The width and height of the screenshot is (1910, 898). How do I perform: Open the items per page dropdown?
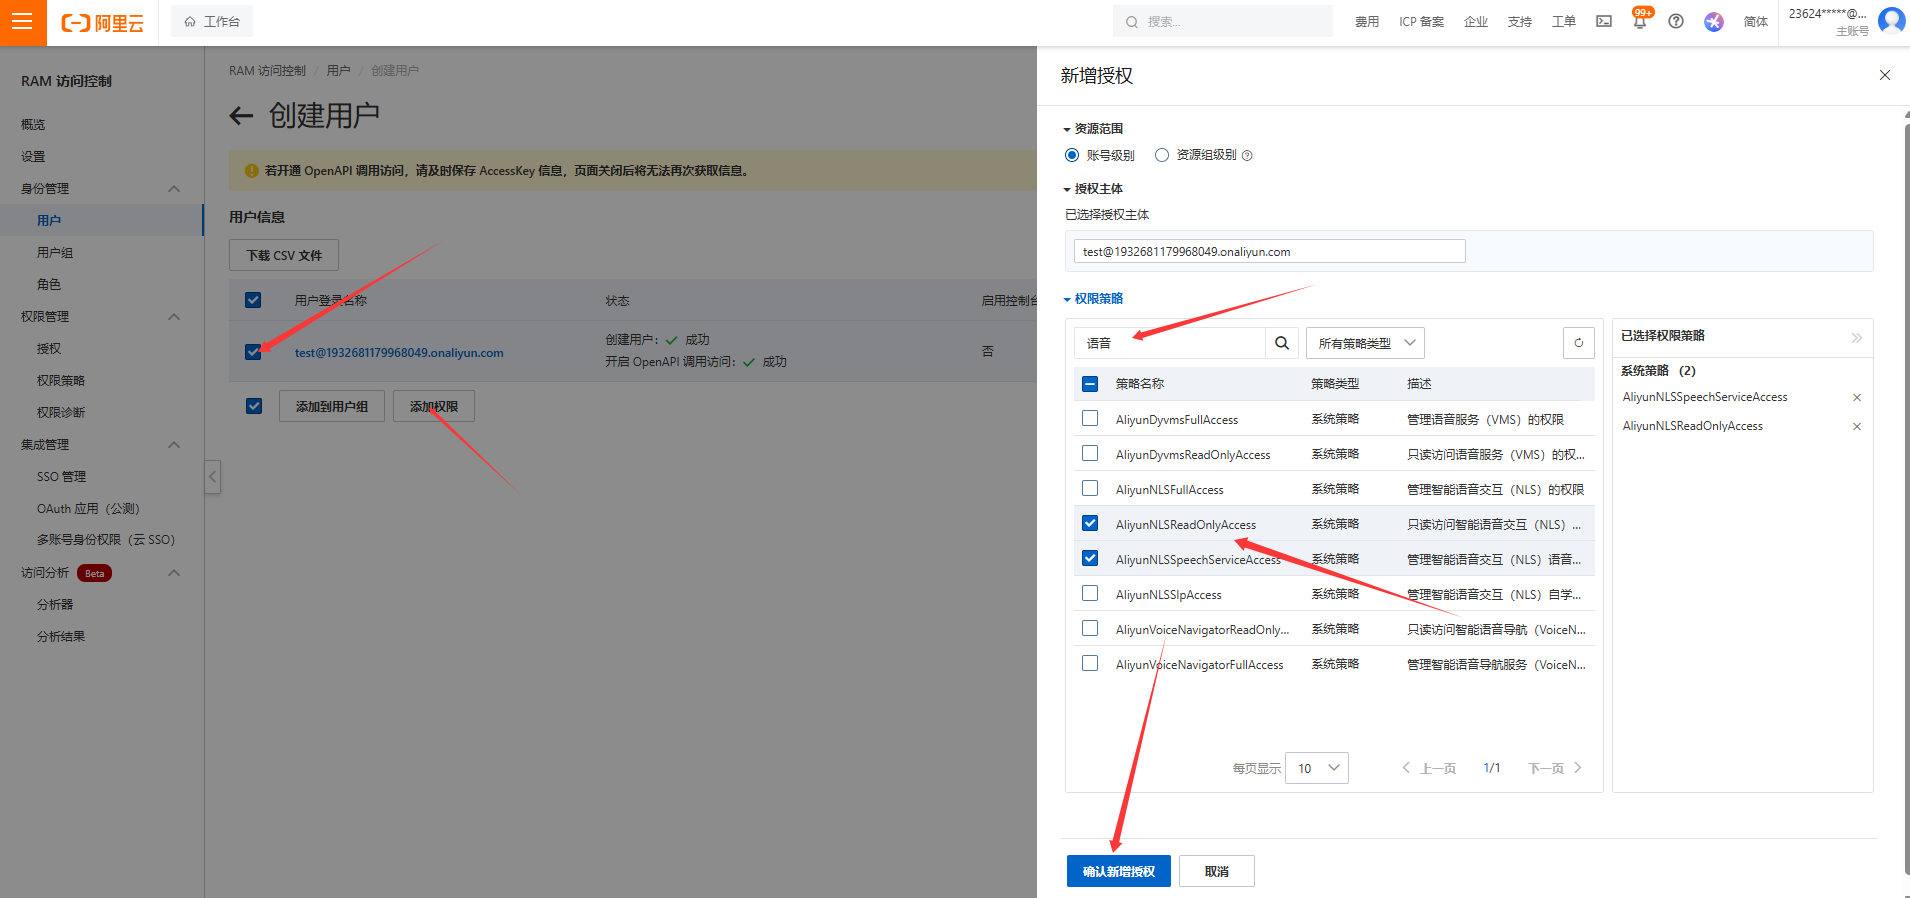(x=1316, y=768)
